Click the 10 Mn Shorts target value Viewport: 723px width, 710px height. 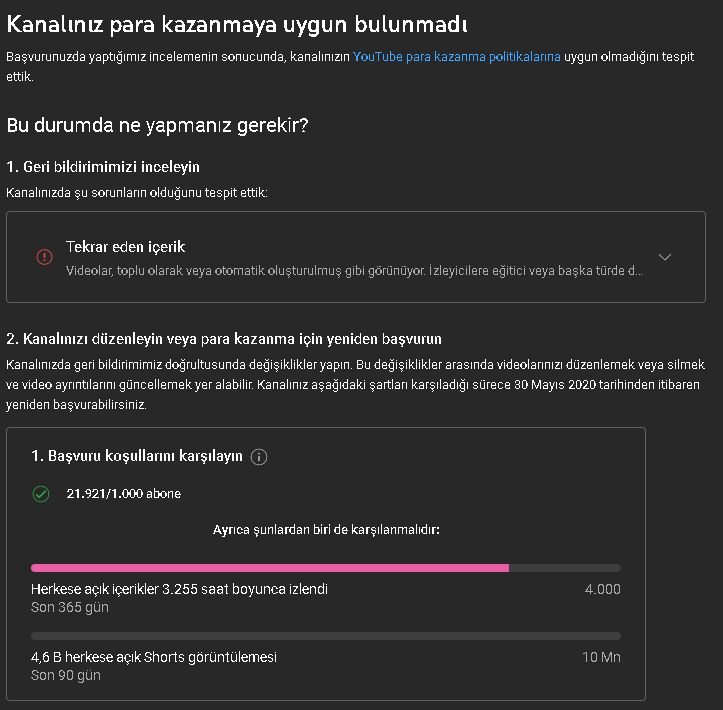click(601, 657)
